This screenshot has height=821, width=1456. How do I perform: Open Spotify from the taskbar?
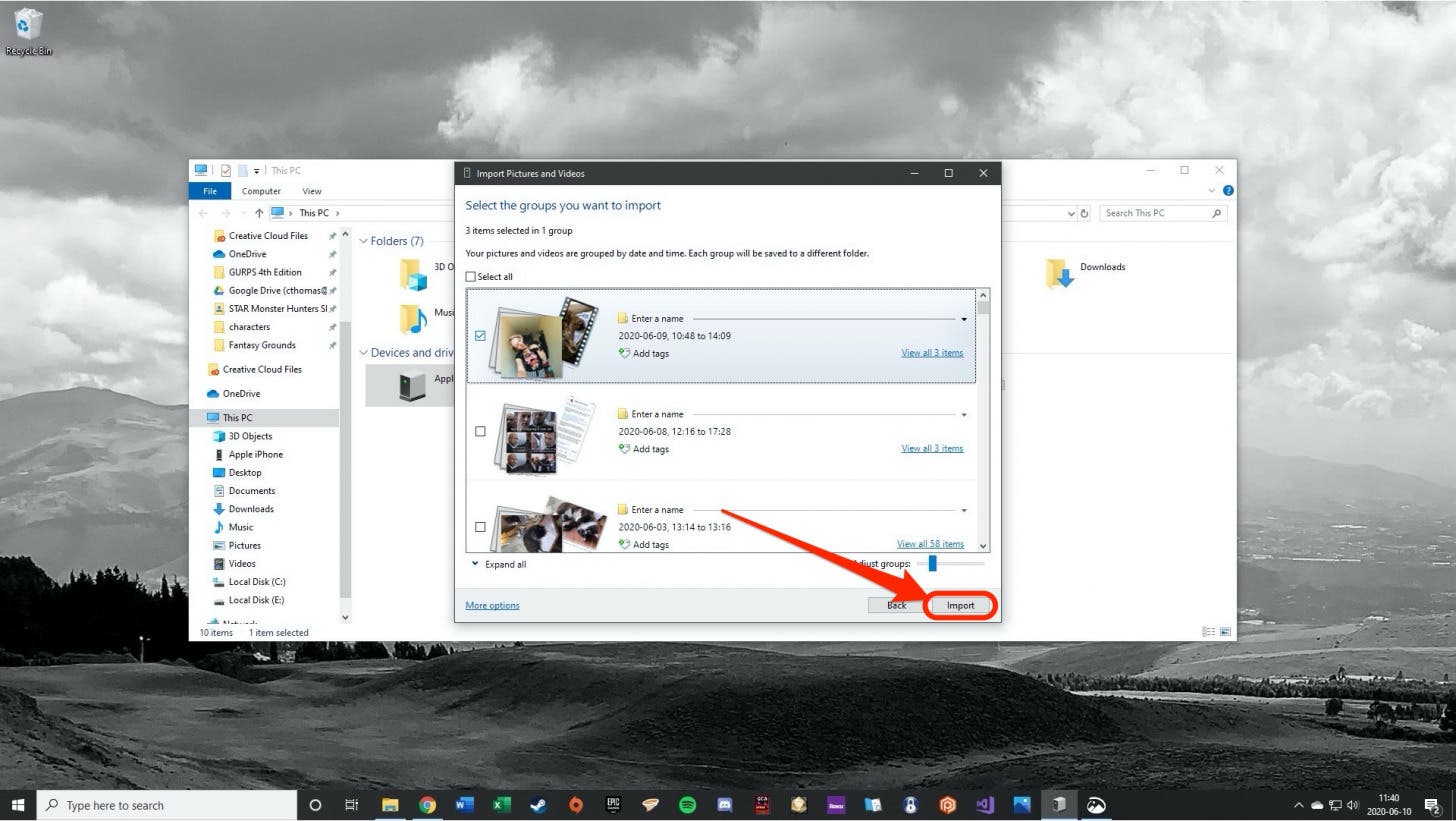687,805
